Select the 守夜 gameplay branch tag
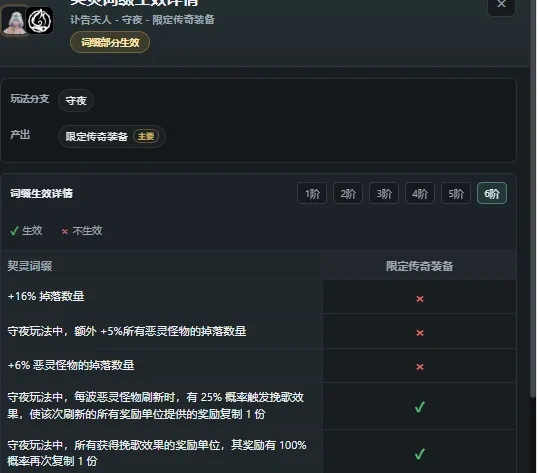539x473 pixels. [76, 101]
